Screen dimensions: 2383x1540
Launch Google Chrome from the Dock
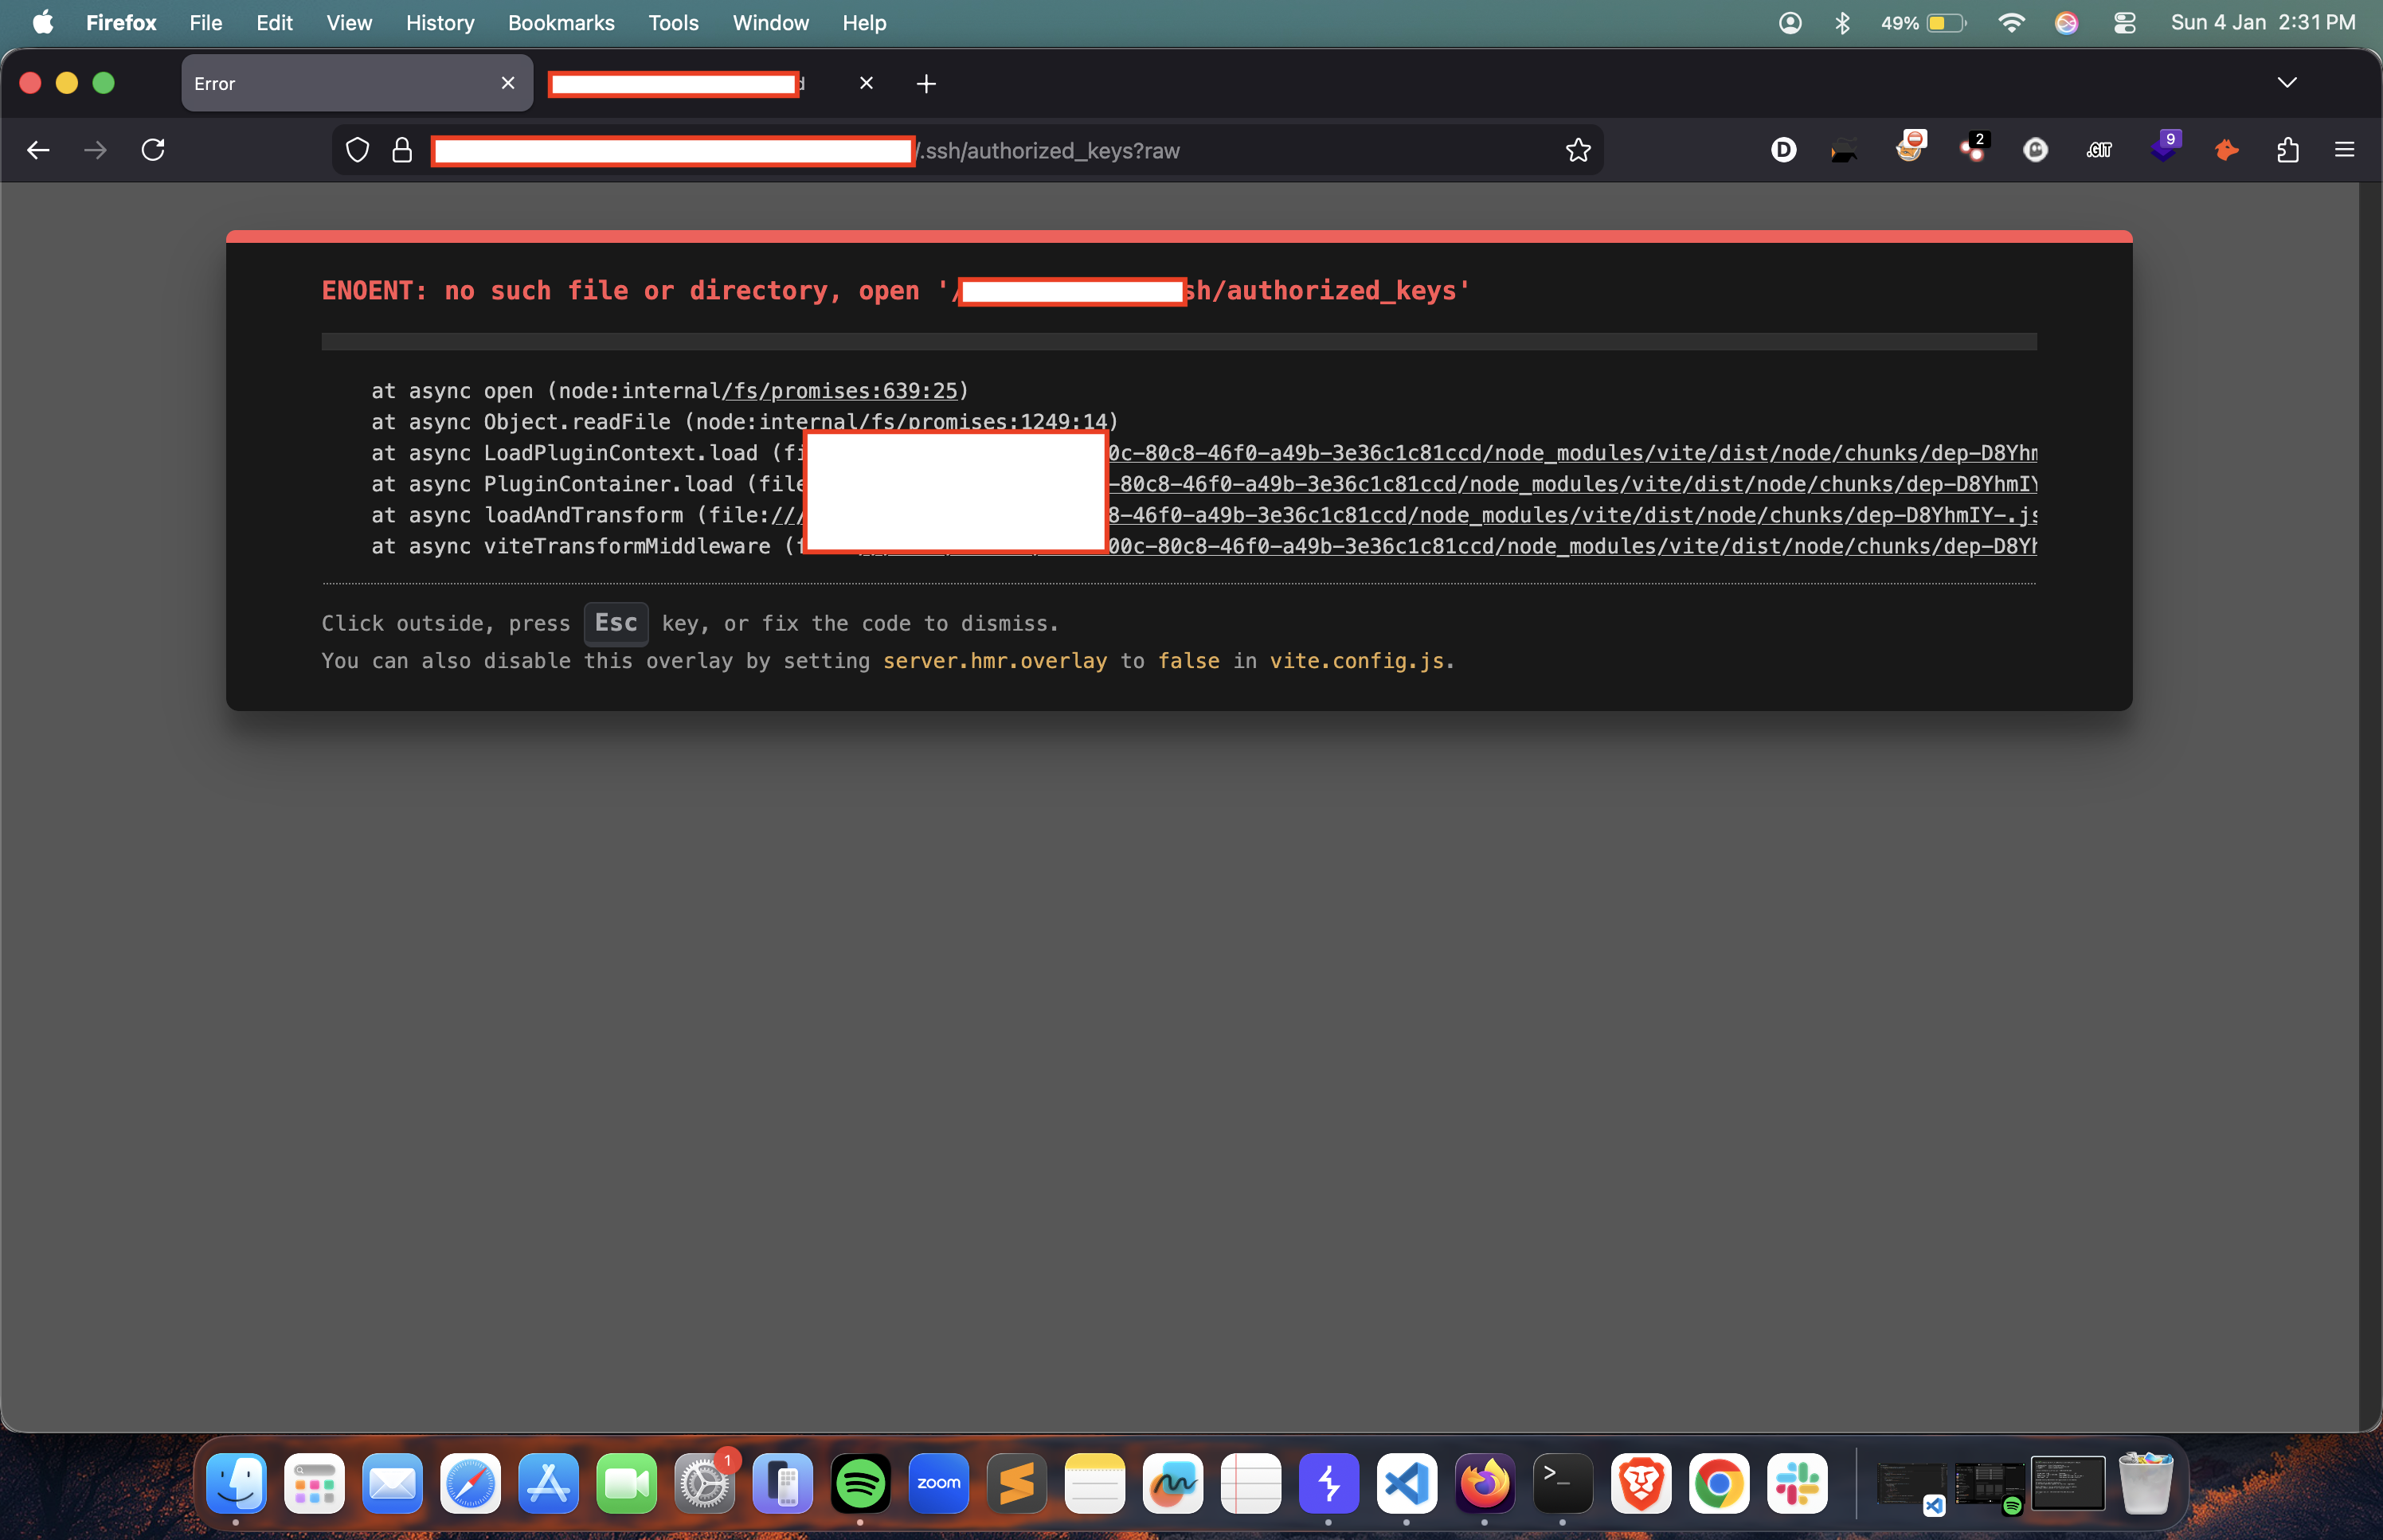[x=1719, y=1483]
